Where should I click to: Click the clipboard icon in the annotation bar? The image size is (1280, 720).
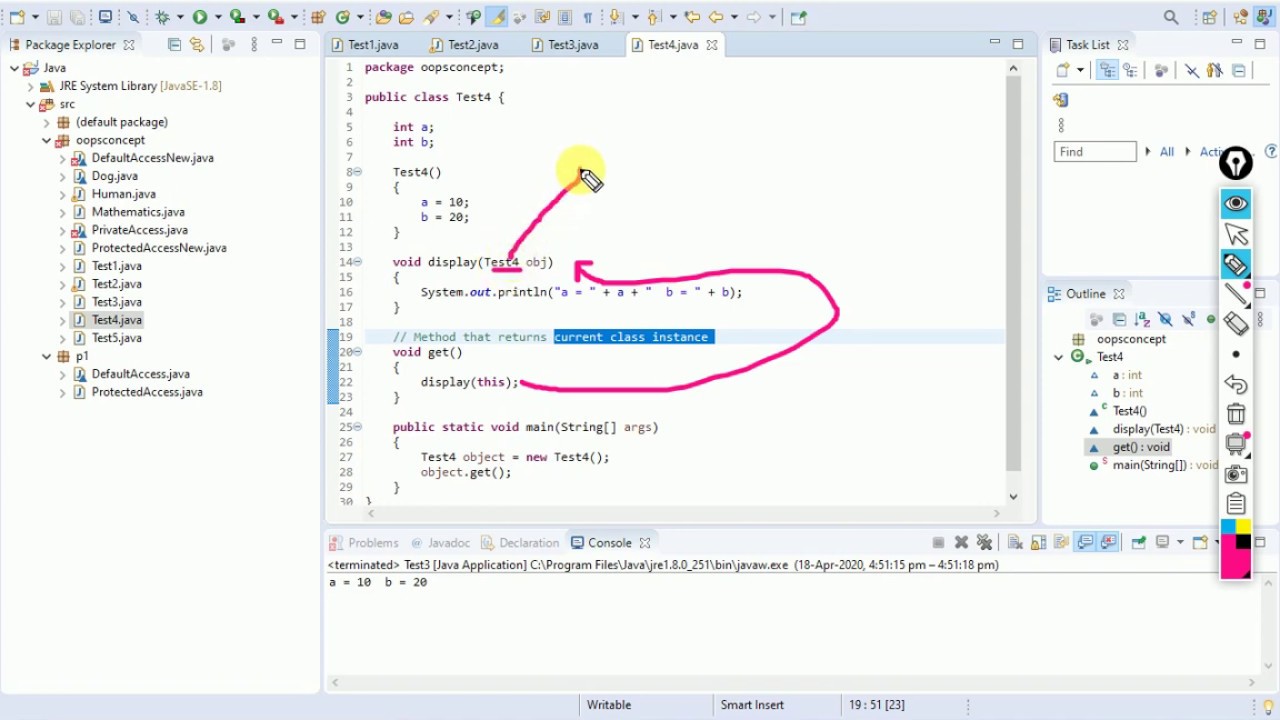pos(1236,503)
